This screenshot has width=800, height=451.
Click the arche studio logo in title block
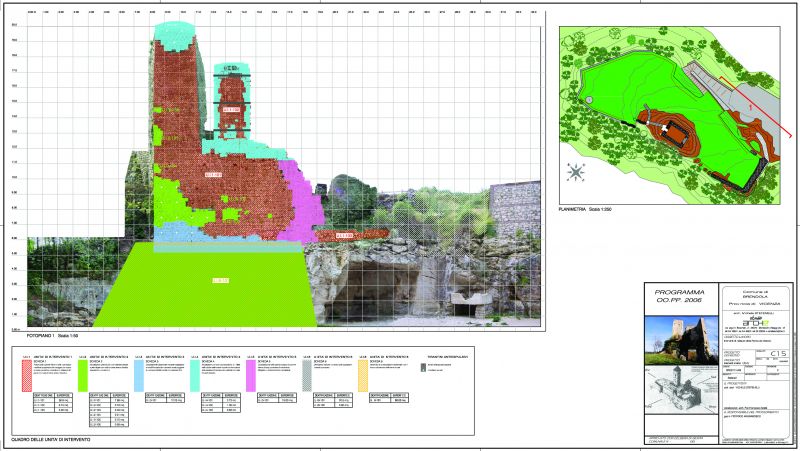pos(757,320)
